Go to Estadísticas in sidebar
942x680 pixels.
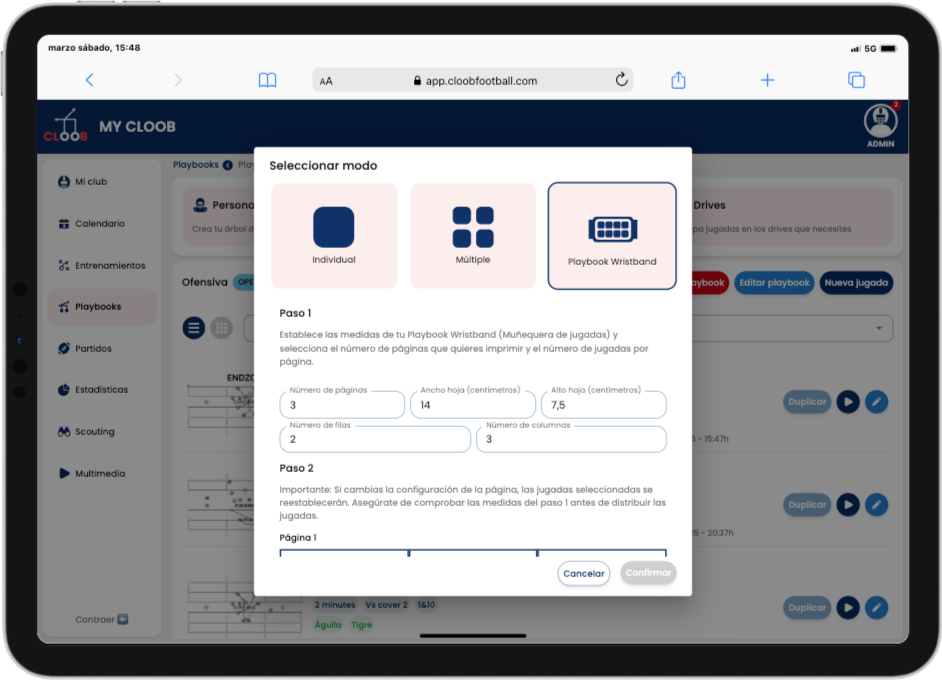coord(101,390)
